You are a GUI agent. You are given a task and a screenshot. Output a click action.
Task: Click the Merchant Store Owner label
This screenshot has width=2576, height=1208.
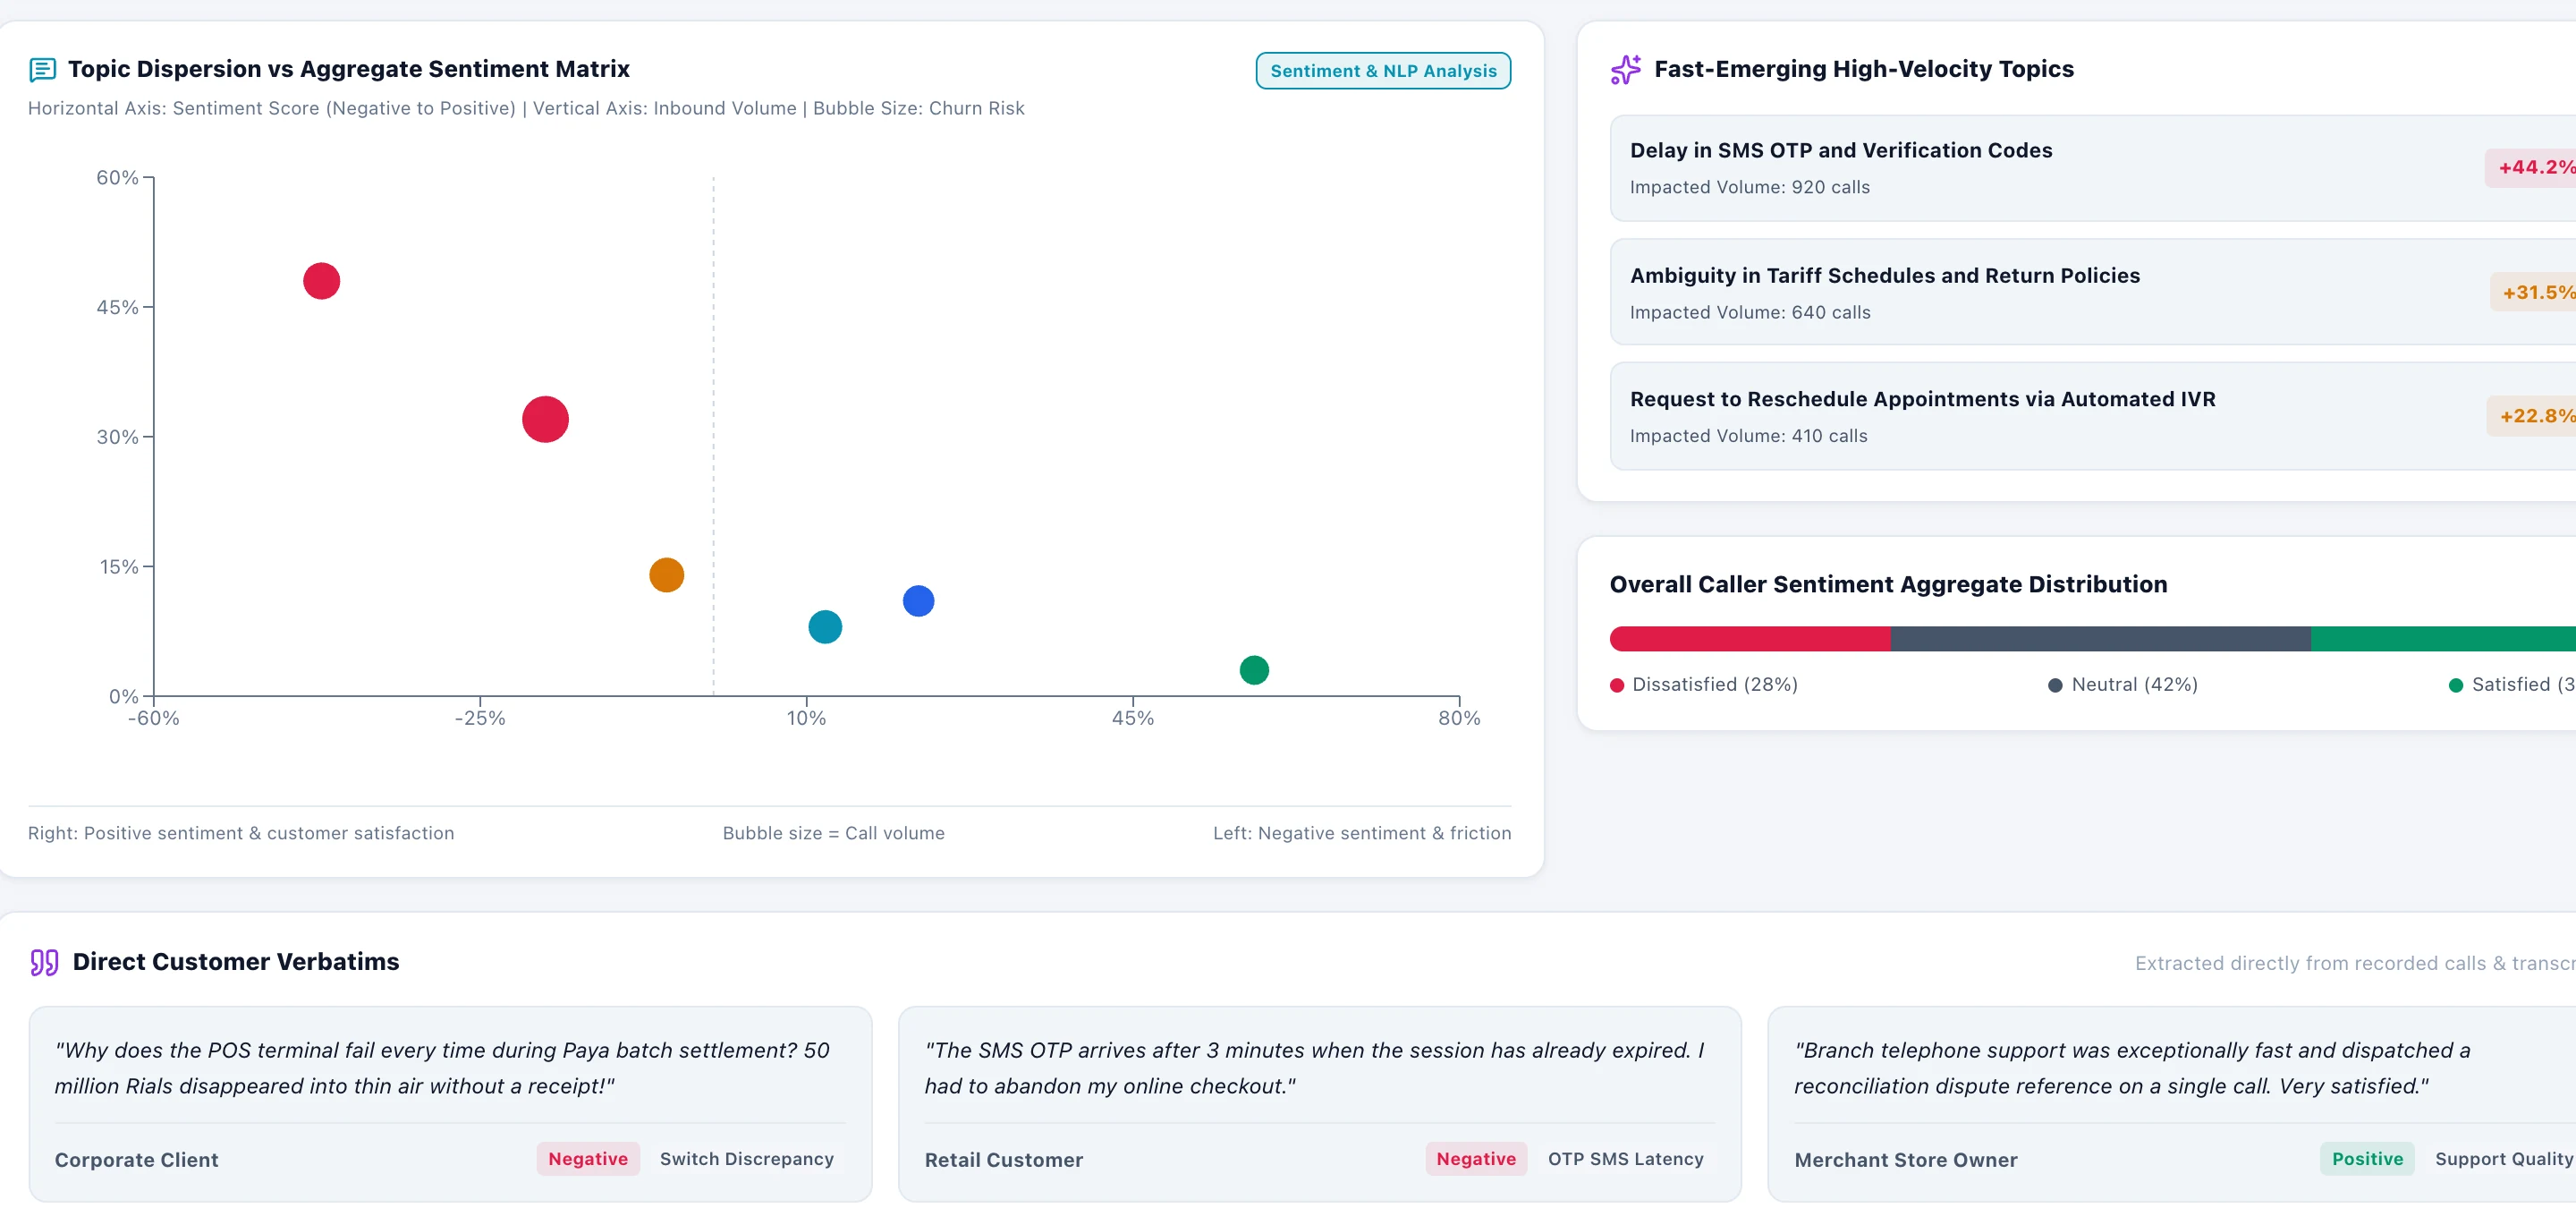[1906, 1160]
